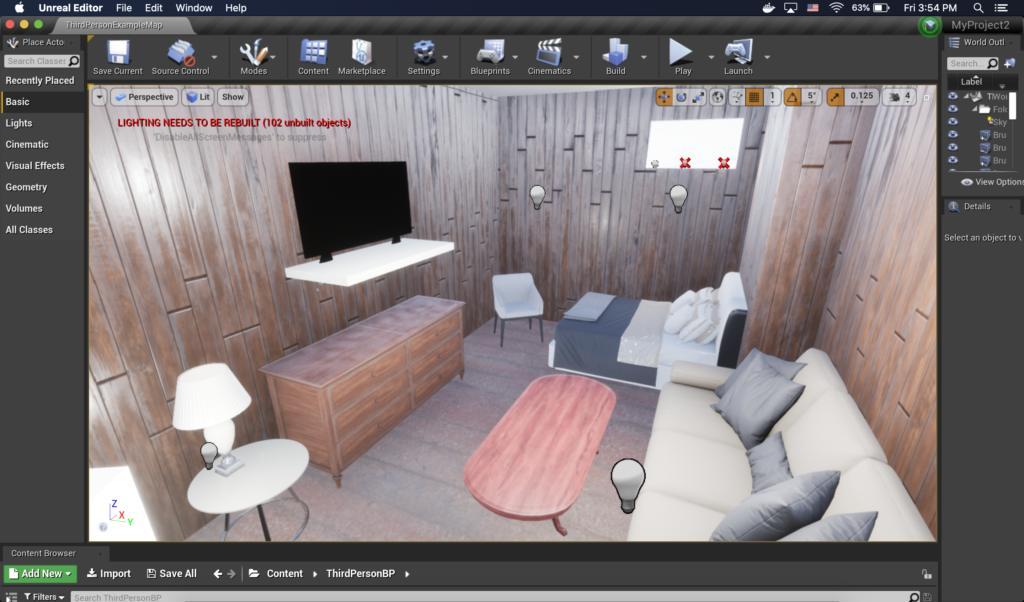
Task: Open the Window menu
Action: [194, 8]
